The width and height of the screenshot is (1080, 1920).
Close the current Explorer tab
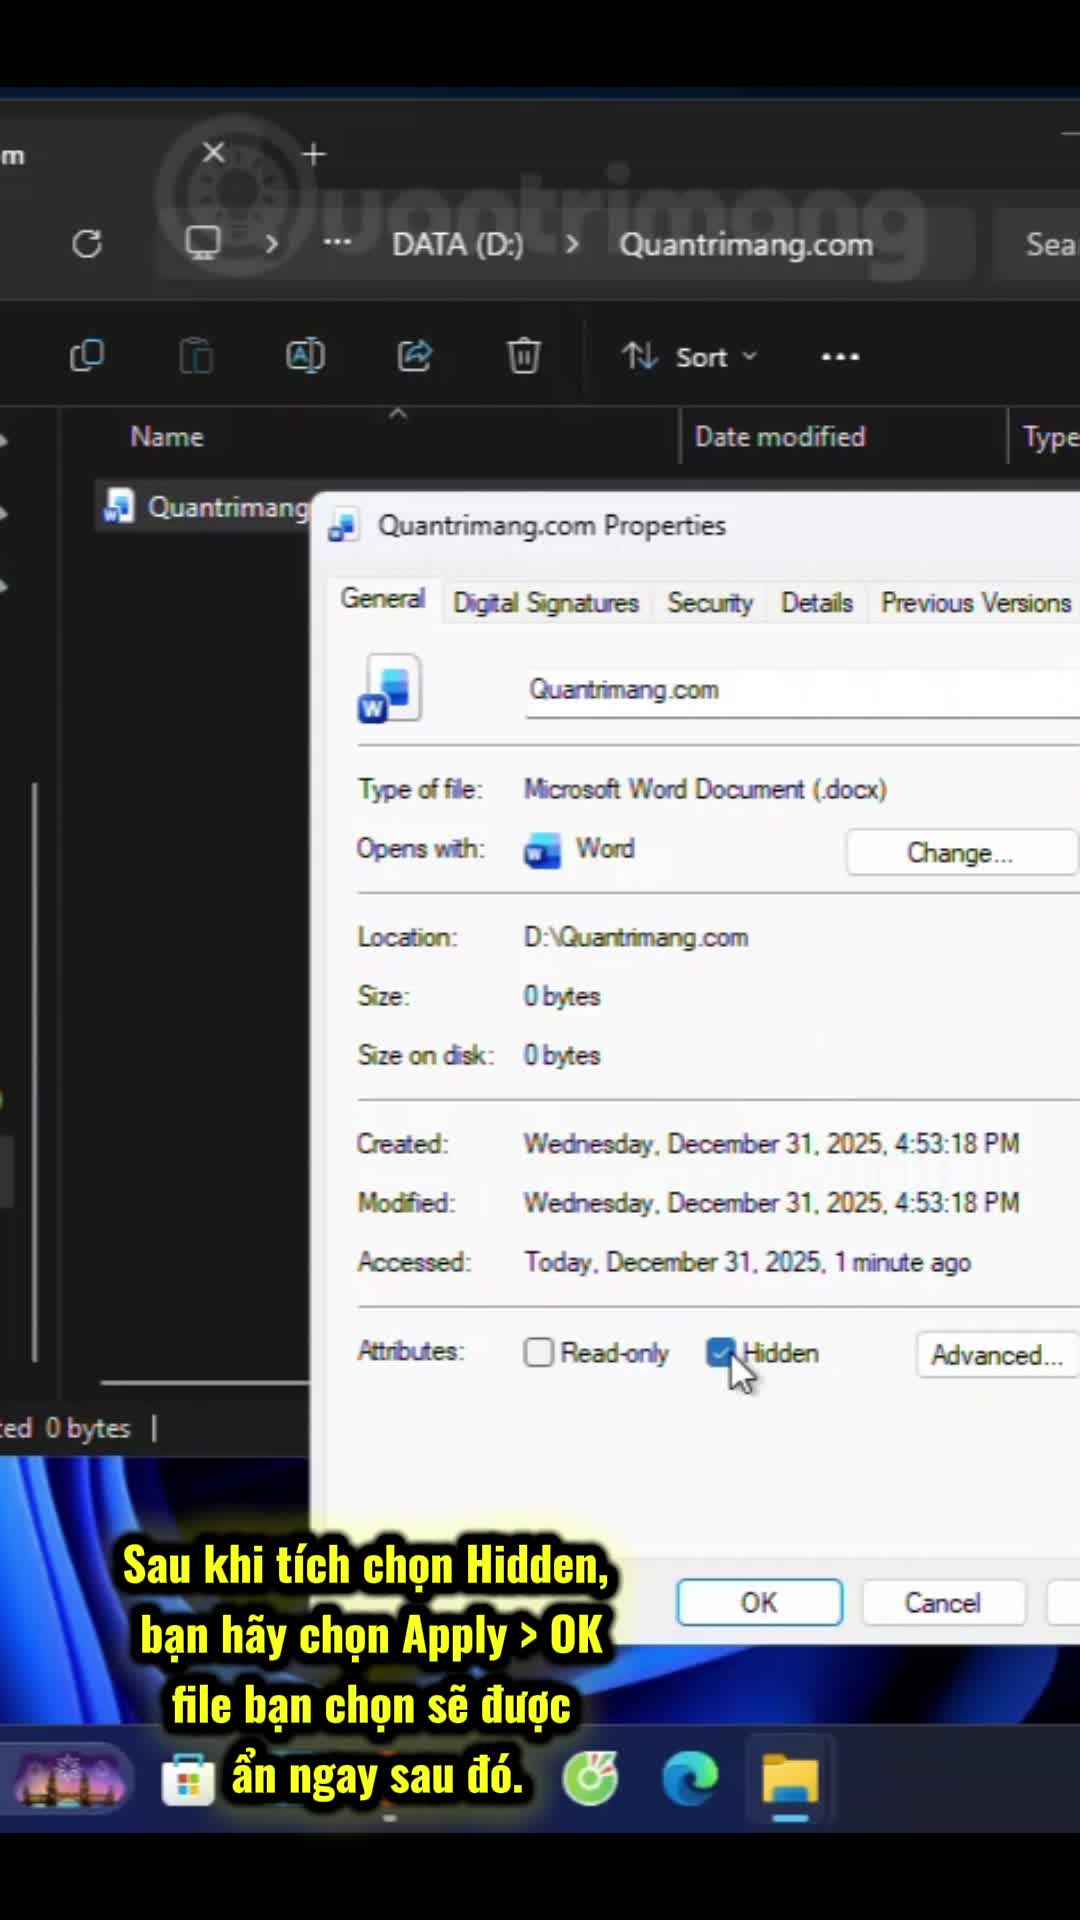tap(213, 152)
